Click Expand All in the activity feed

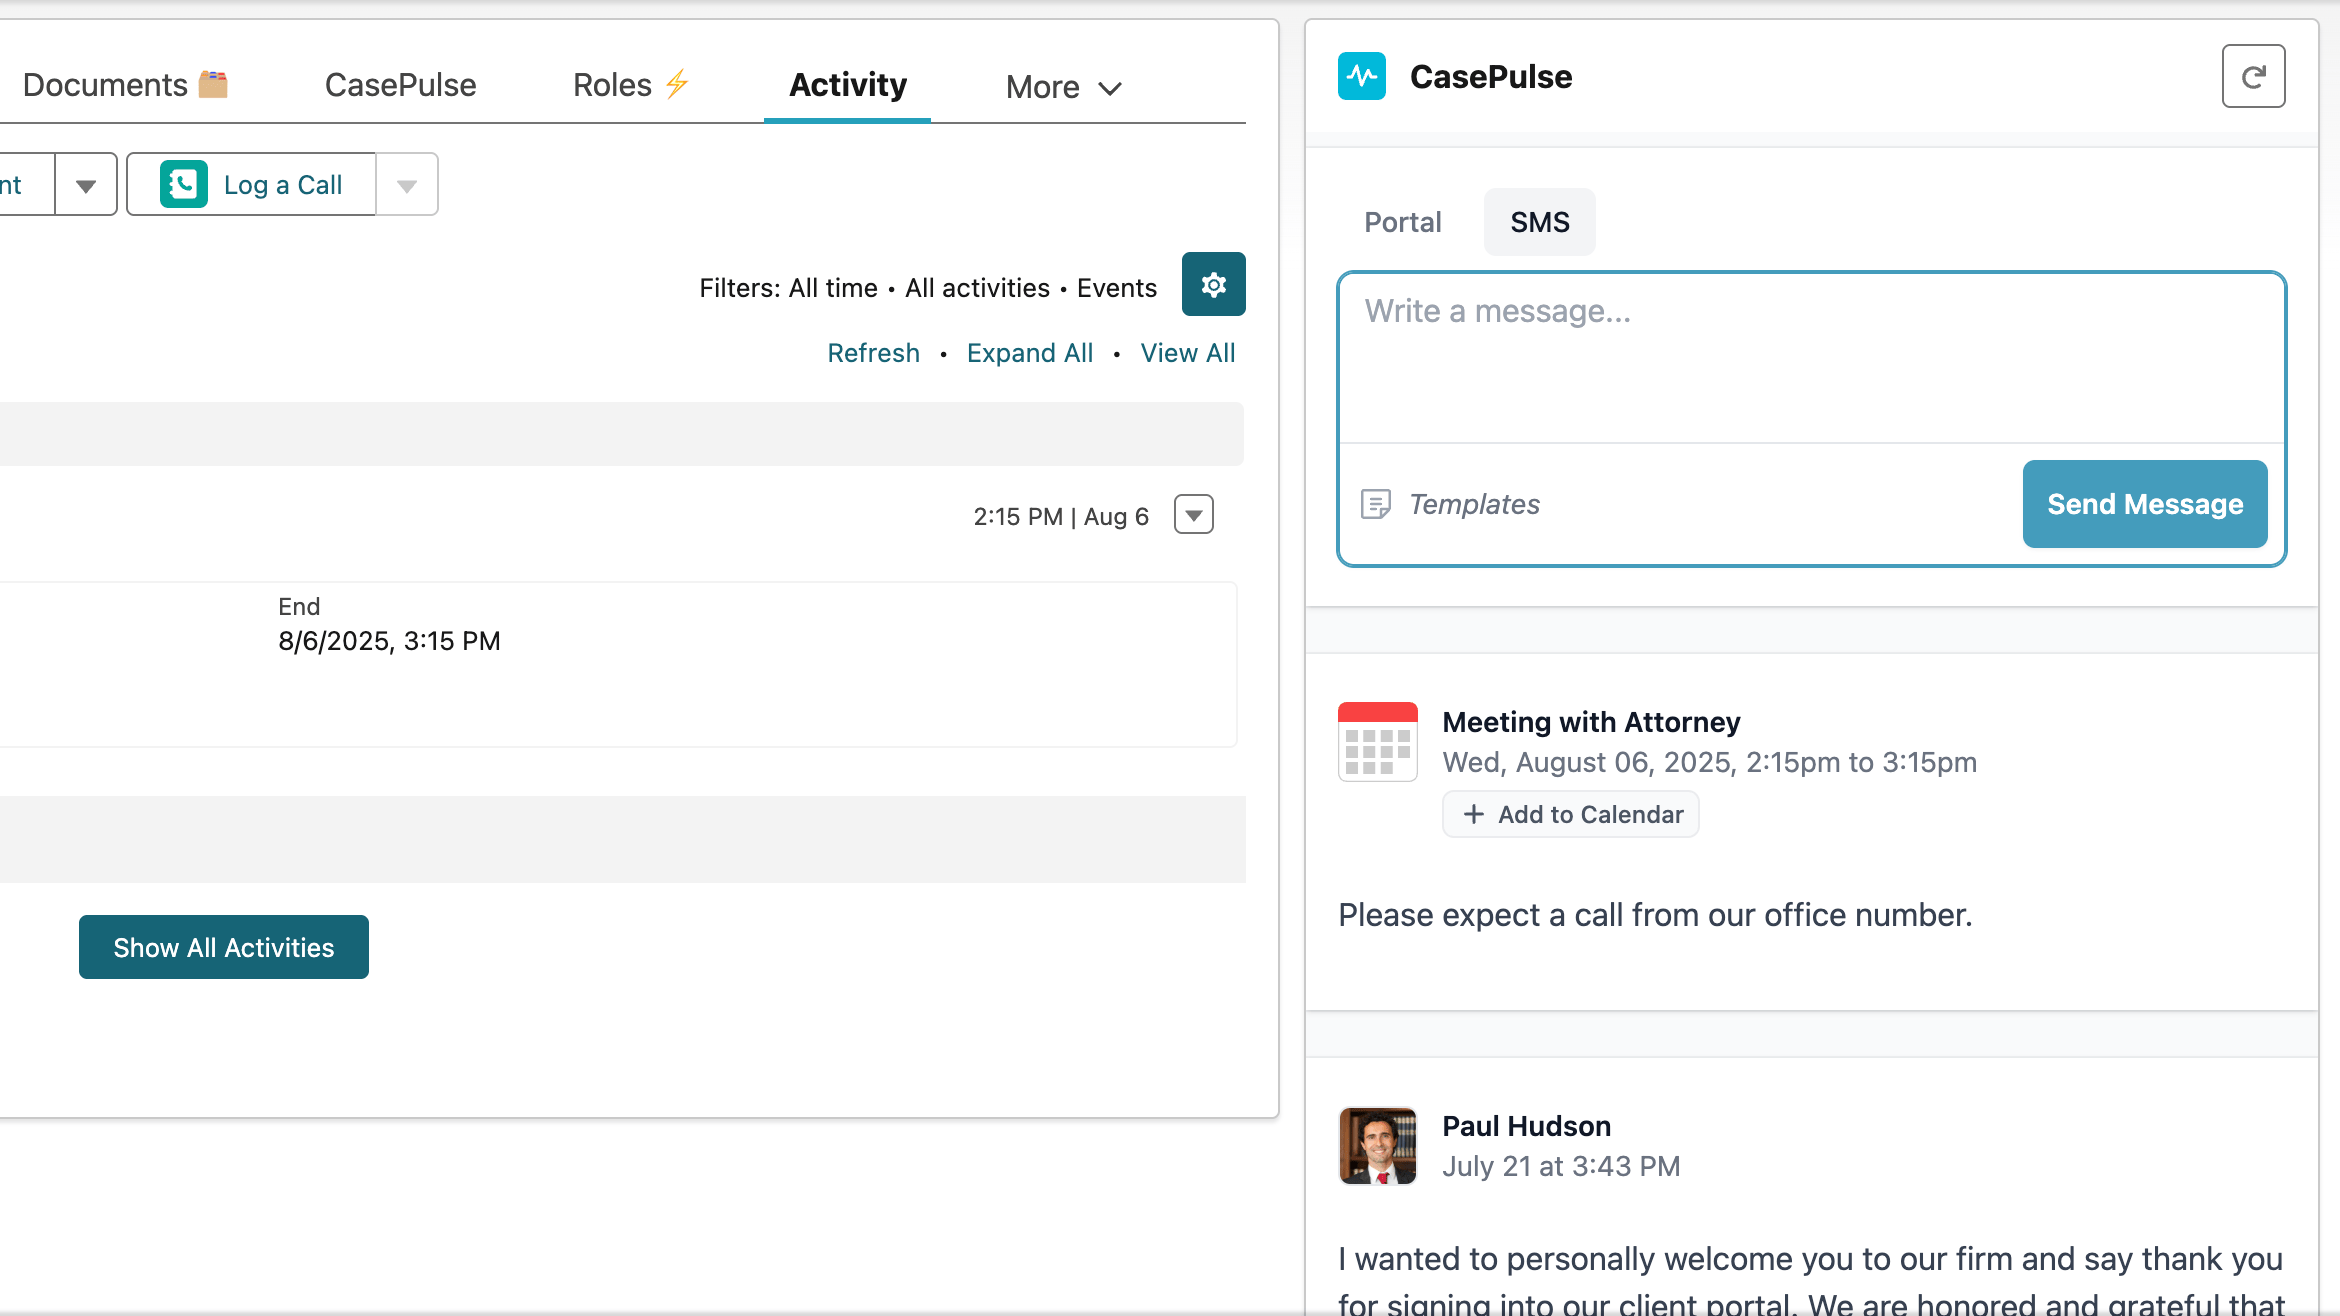(x=1030, y=352)
